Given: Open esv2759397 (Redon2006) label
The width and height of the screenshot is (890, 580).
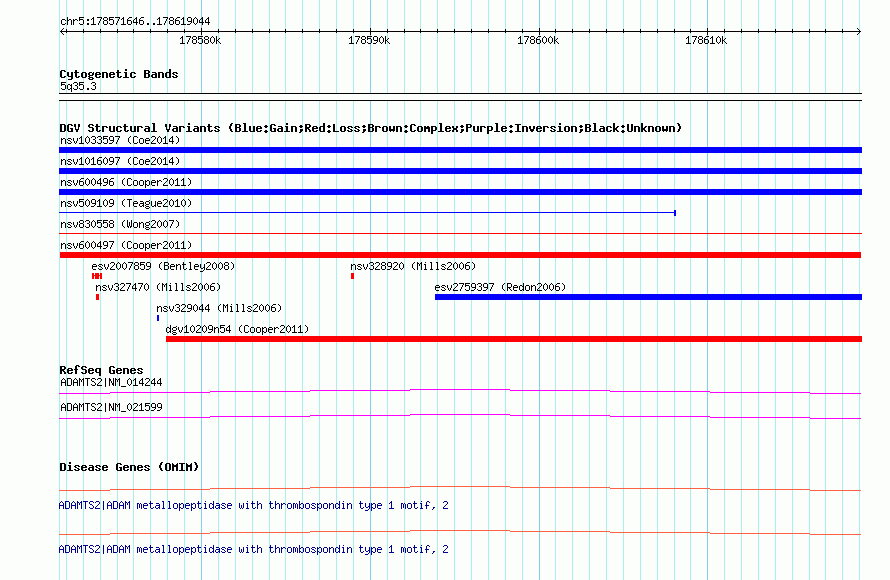Looking at the screenshot, I should (500, 287).
